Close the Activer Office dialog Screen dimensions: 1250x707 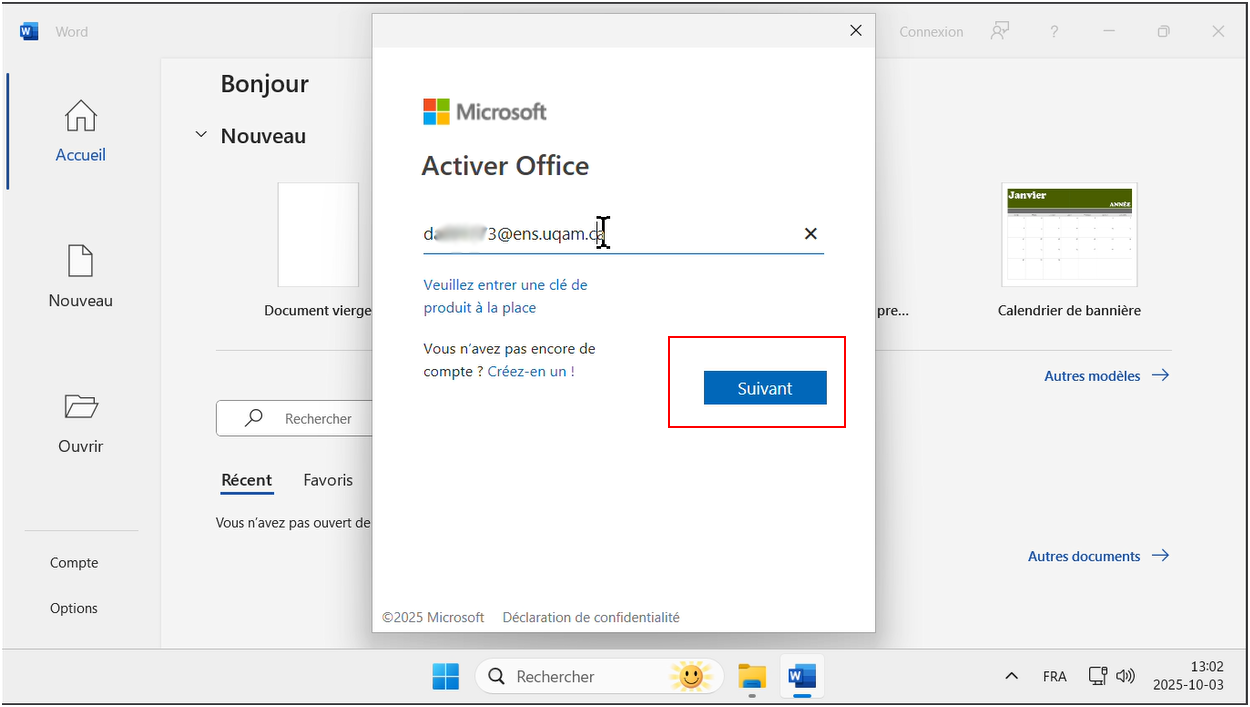855,31
